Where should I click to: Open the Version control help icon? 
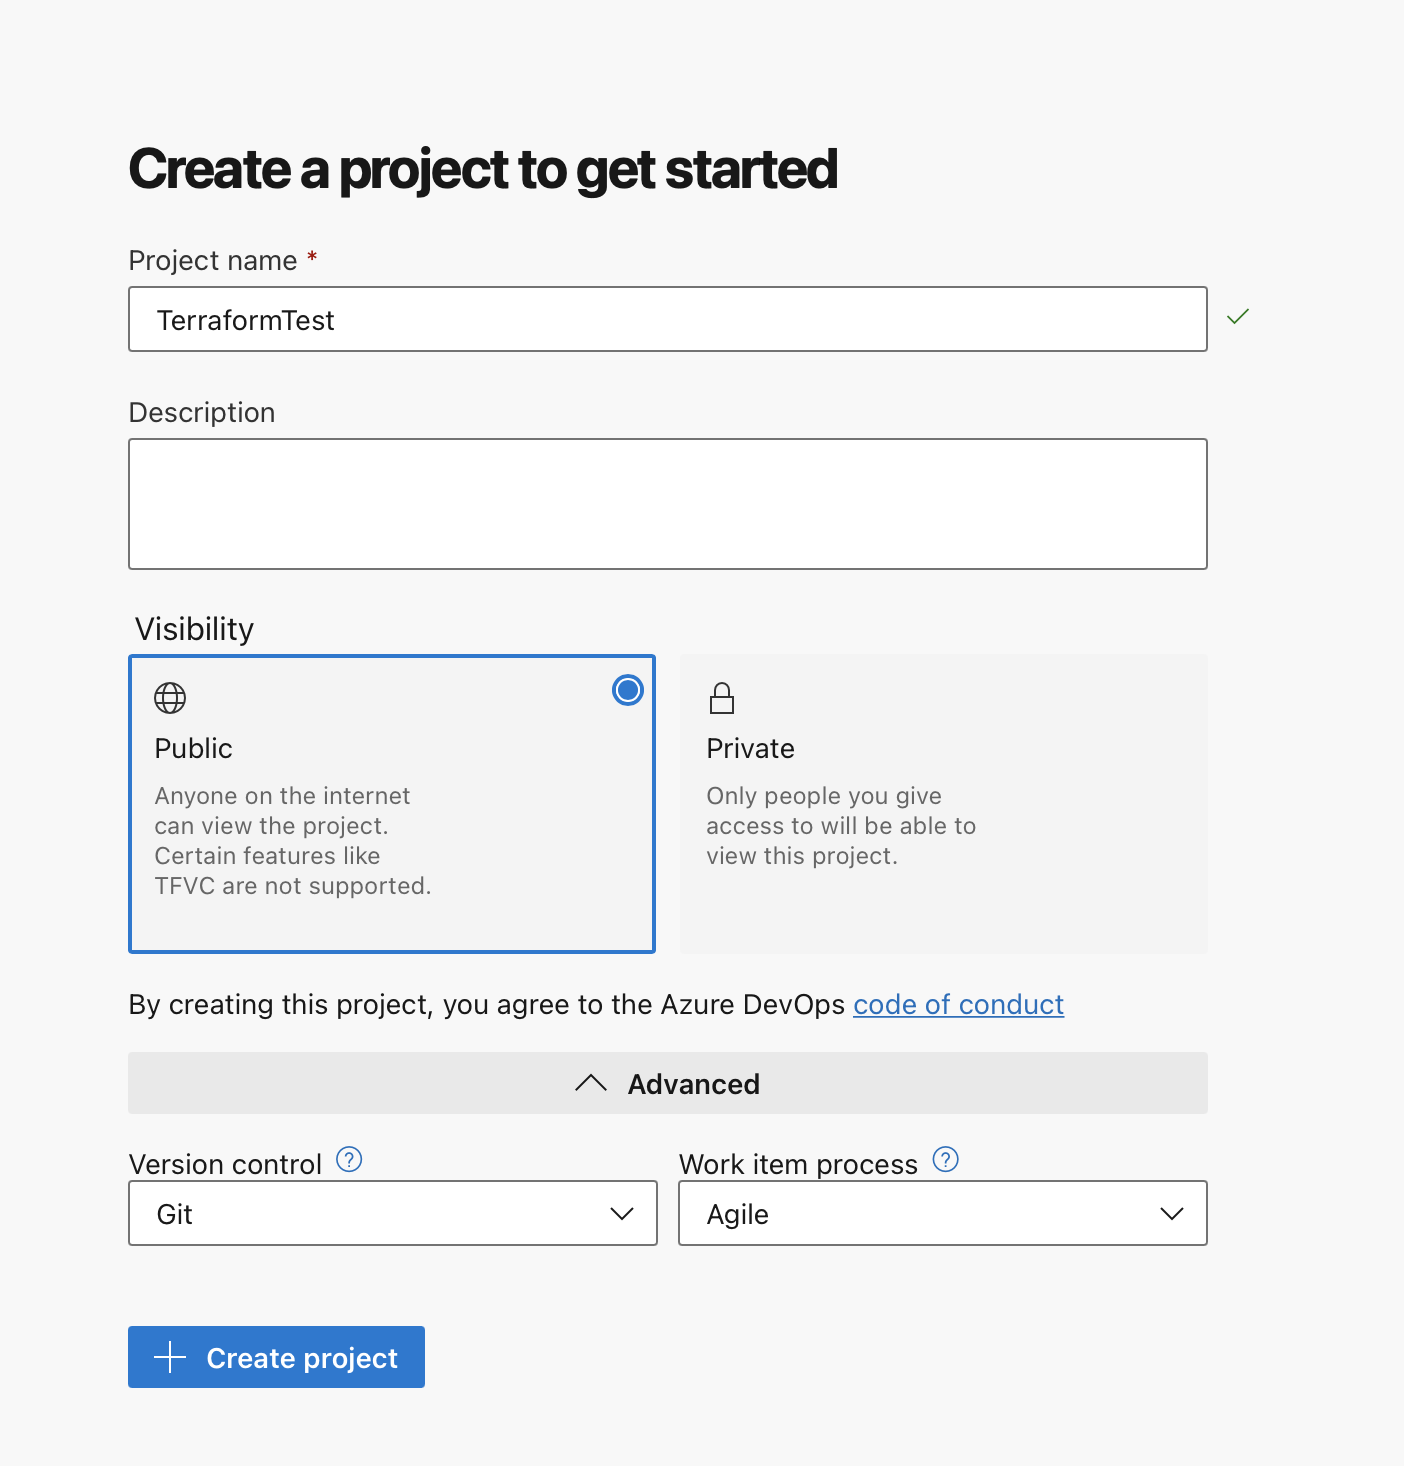coord(349,1160)
